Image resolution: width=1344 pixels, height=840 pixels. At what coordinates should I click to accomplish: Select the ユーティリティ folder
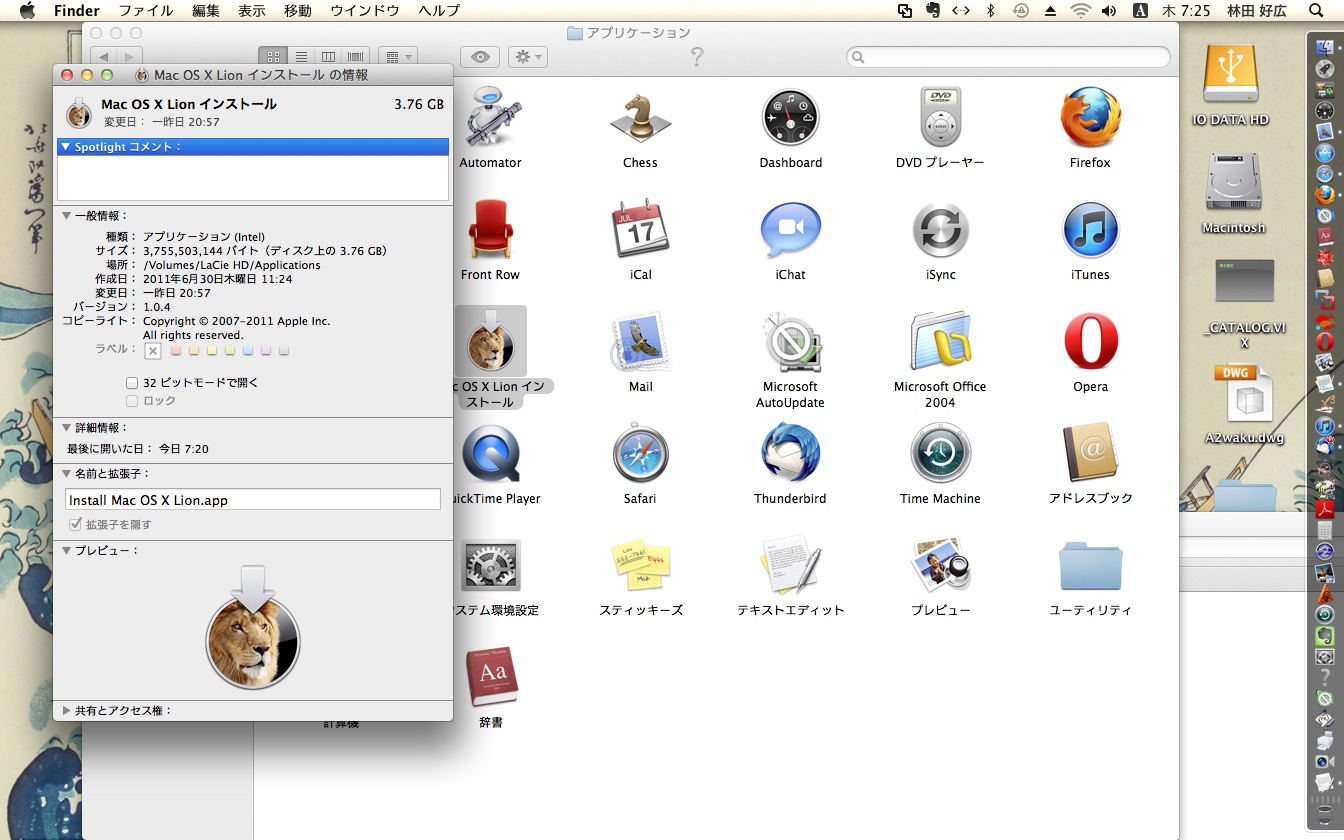pyautogui.click(x=1090, y=566)
